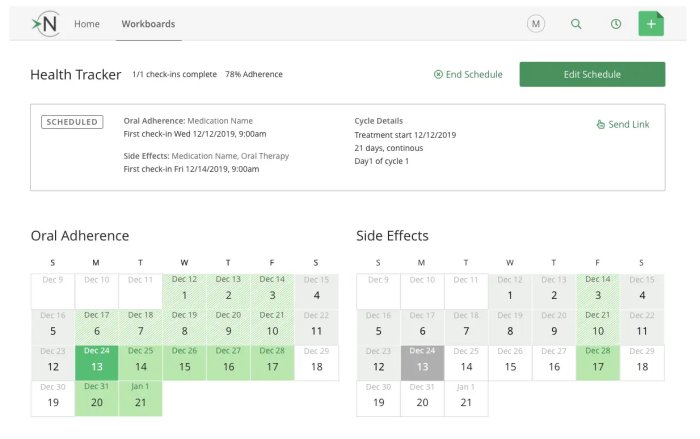Screen dimensions: 700x439
Task: Select Dec 31 in Oral Adherence calendar
Action: point(97,396)
